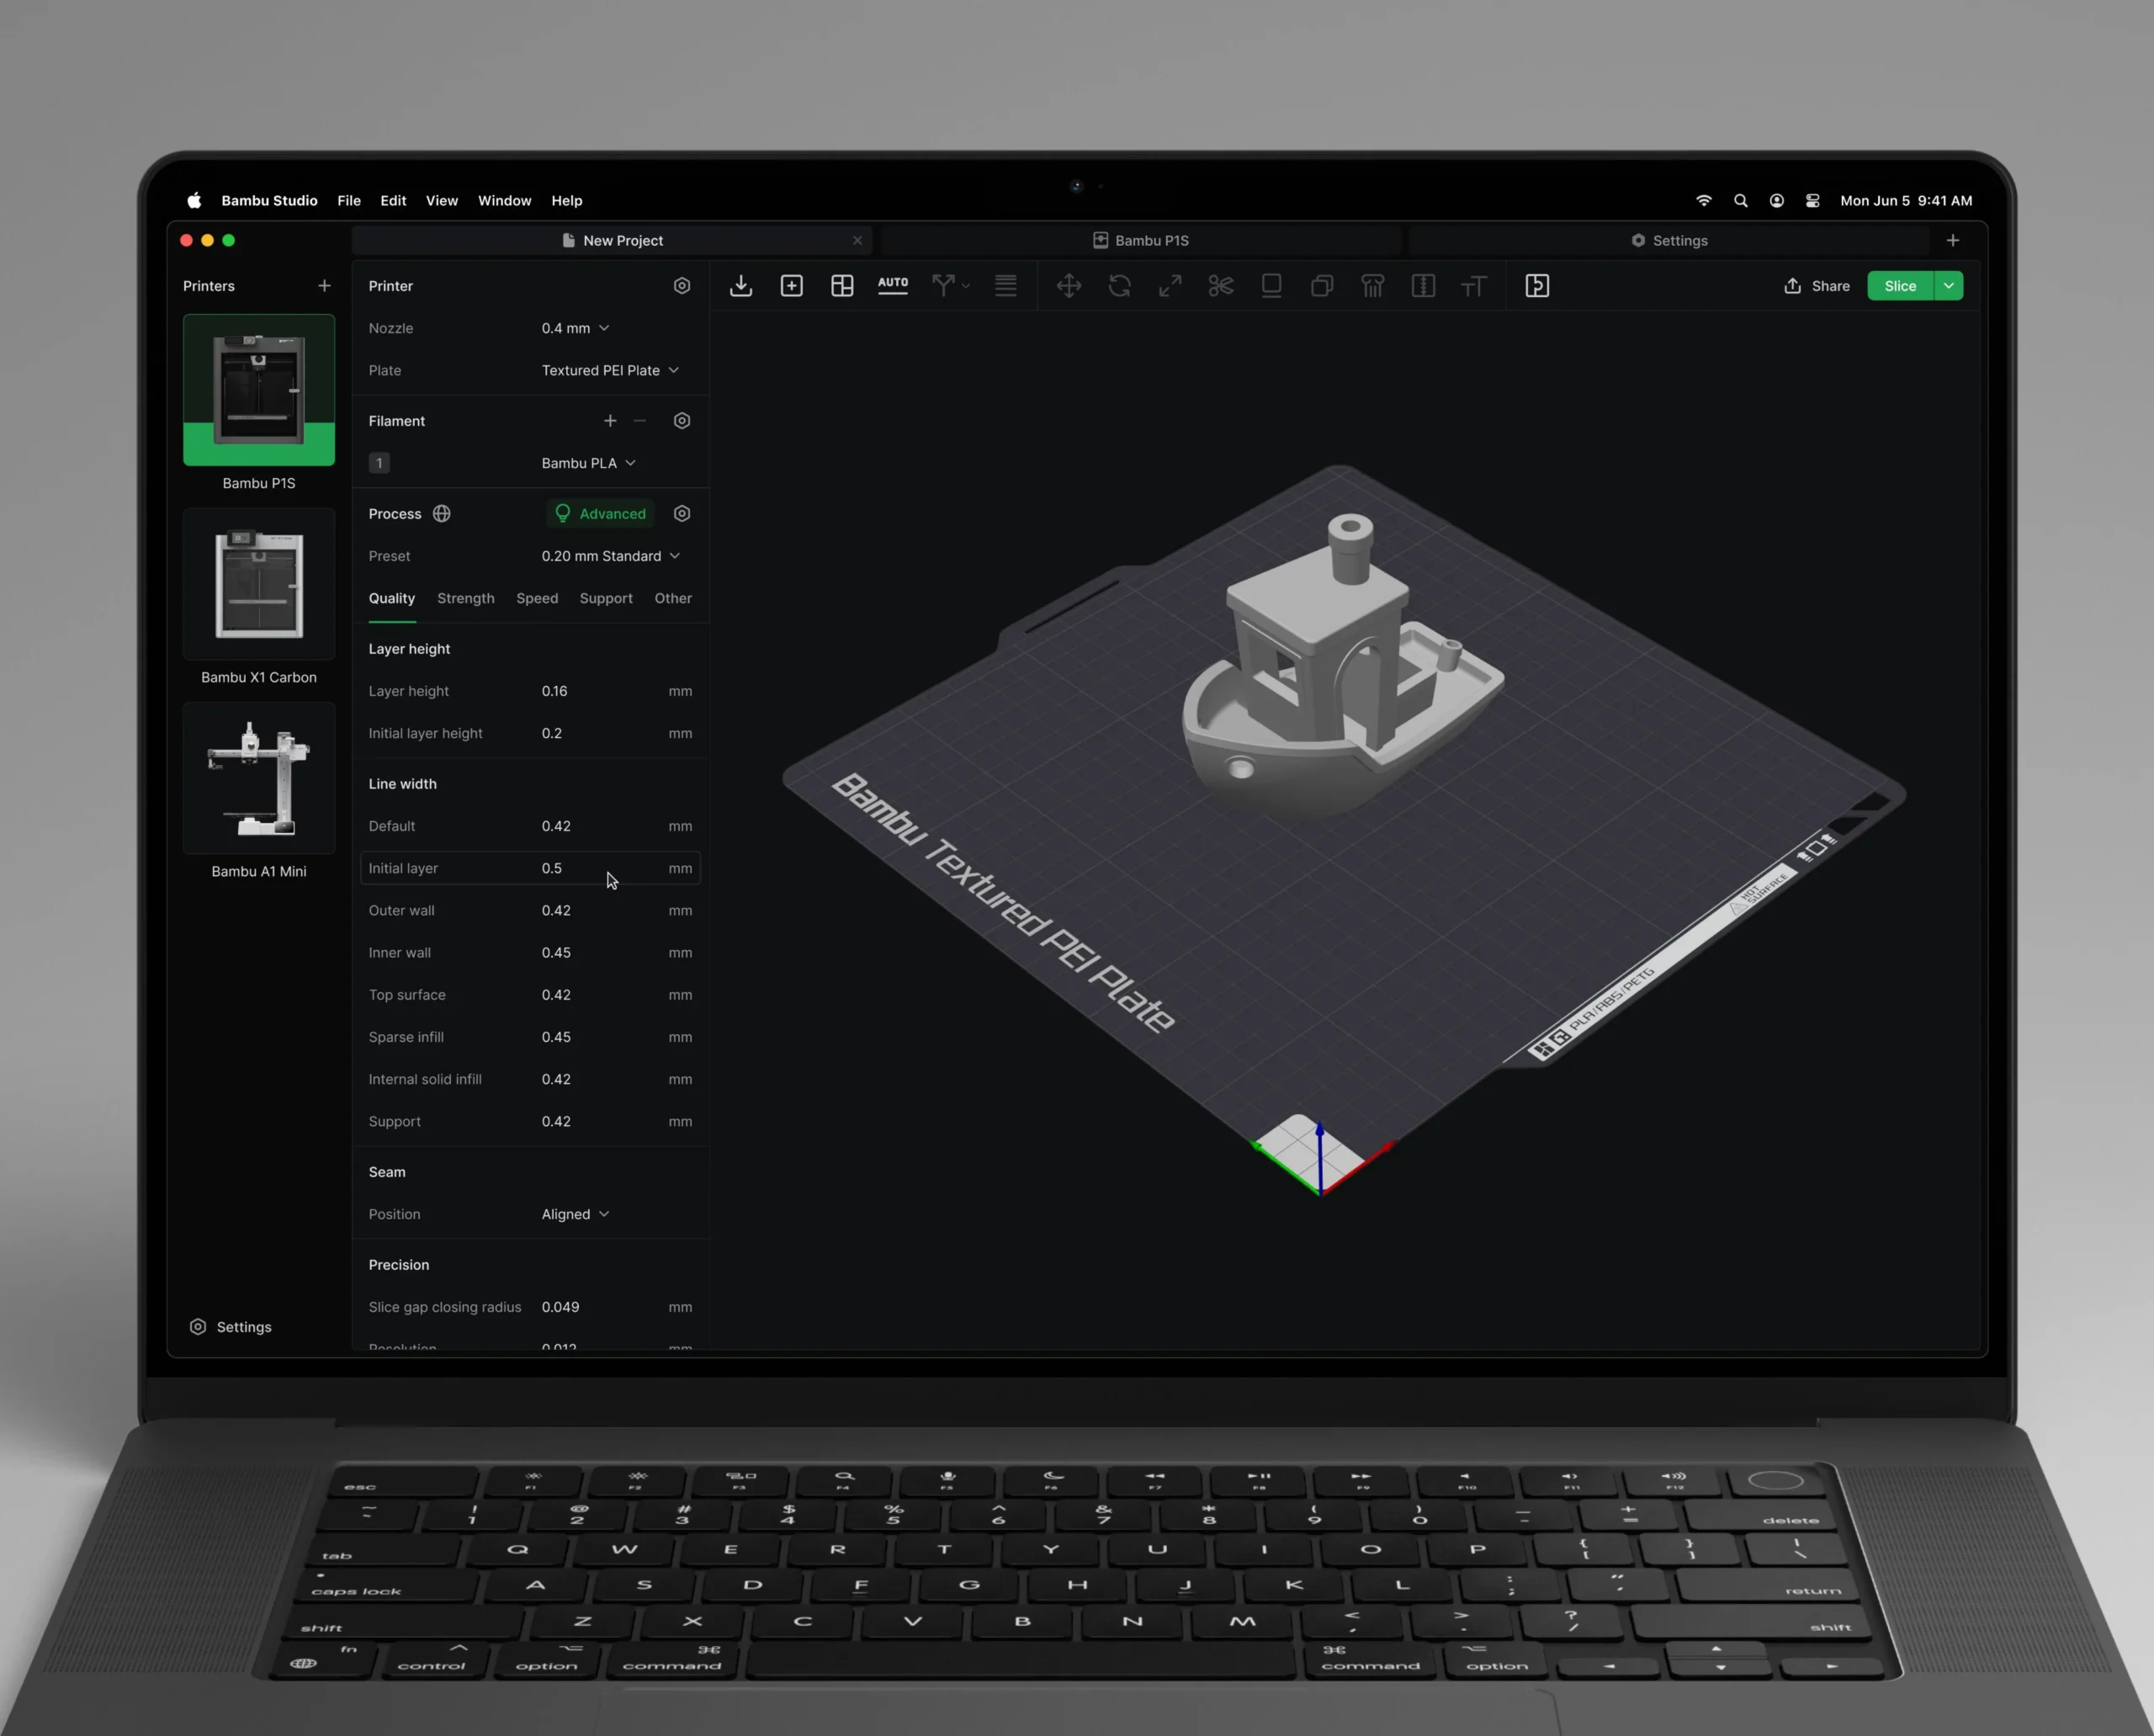Select the Rotate tool
Screen dimensions: 2154x1736
pos(1120,286)
